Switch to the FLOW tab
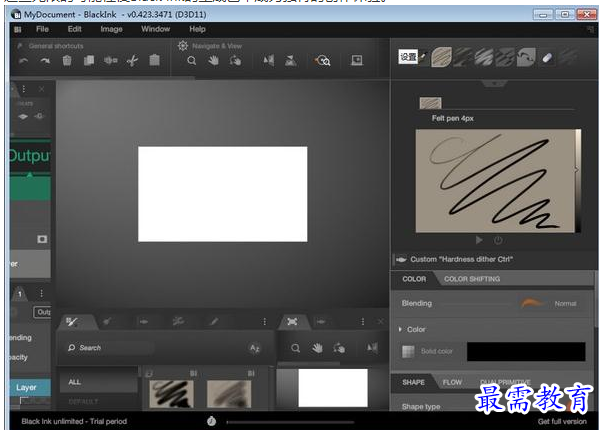 point(452,382)
